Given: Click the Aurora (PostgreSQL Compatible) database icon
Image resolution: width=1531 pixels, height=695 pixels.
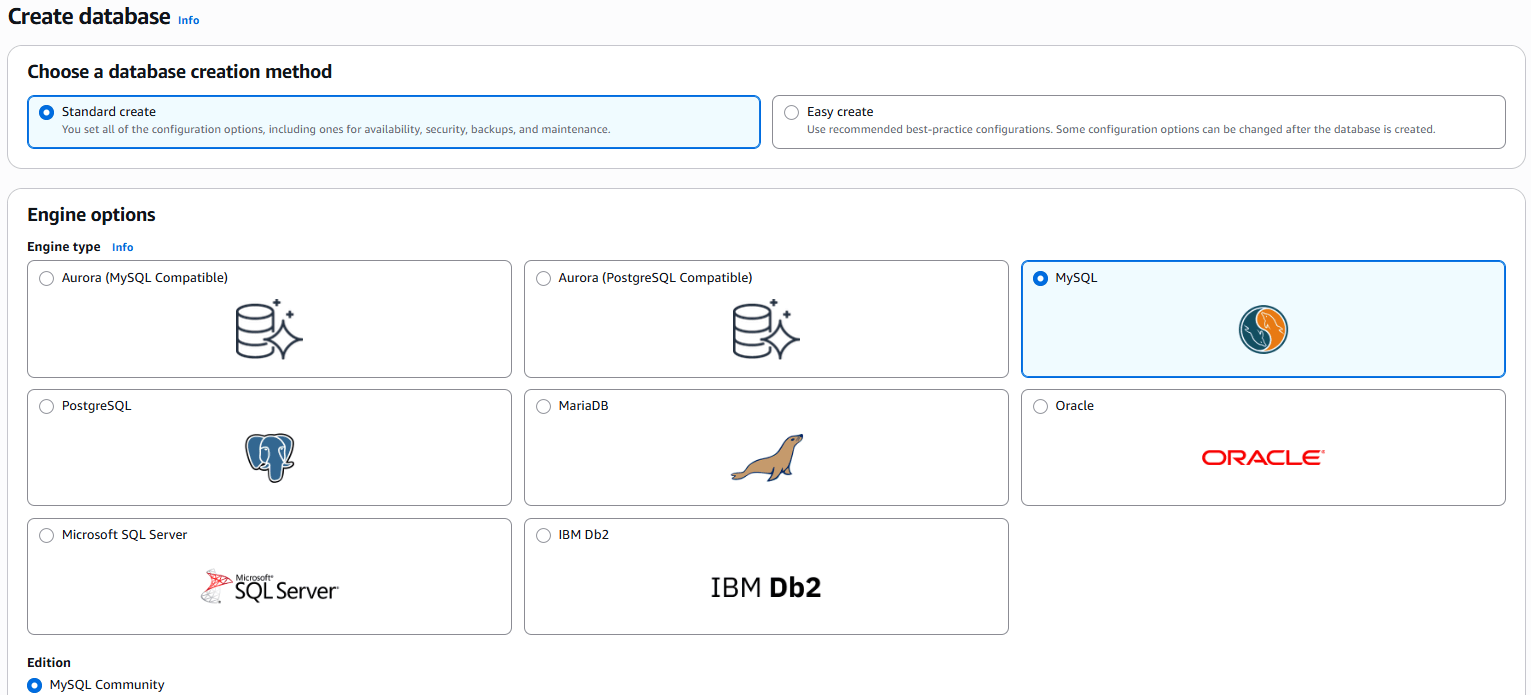Looking at the screenshot, I should pos(765,327).
